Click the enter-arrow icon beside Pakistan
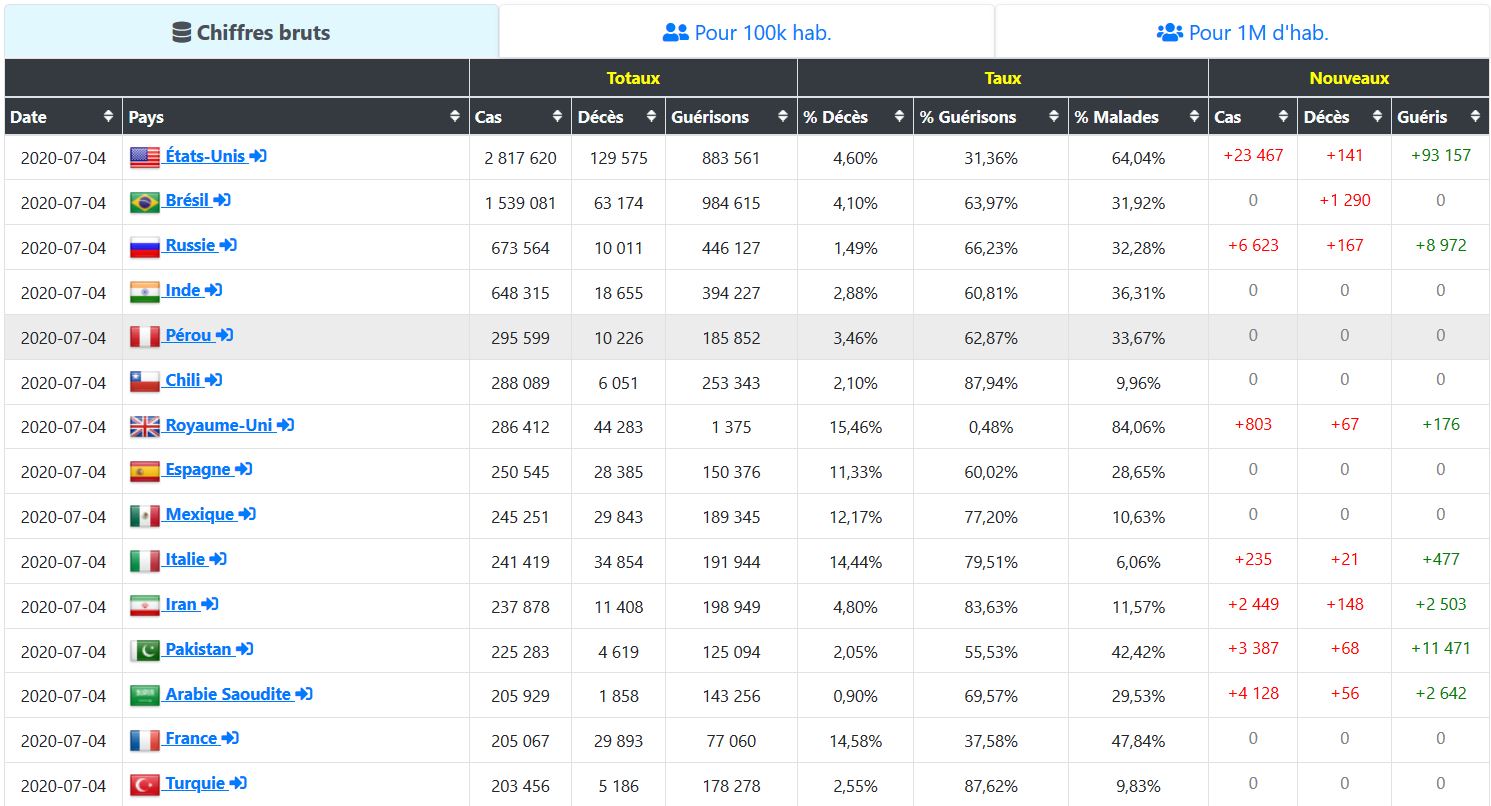This screenshot has height=806, width=1491. tap(244, 649)
